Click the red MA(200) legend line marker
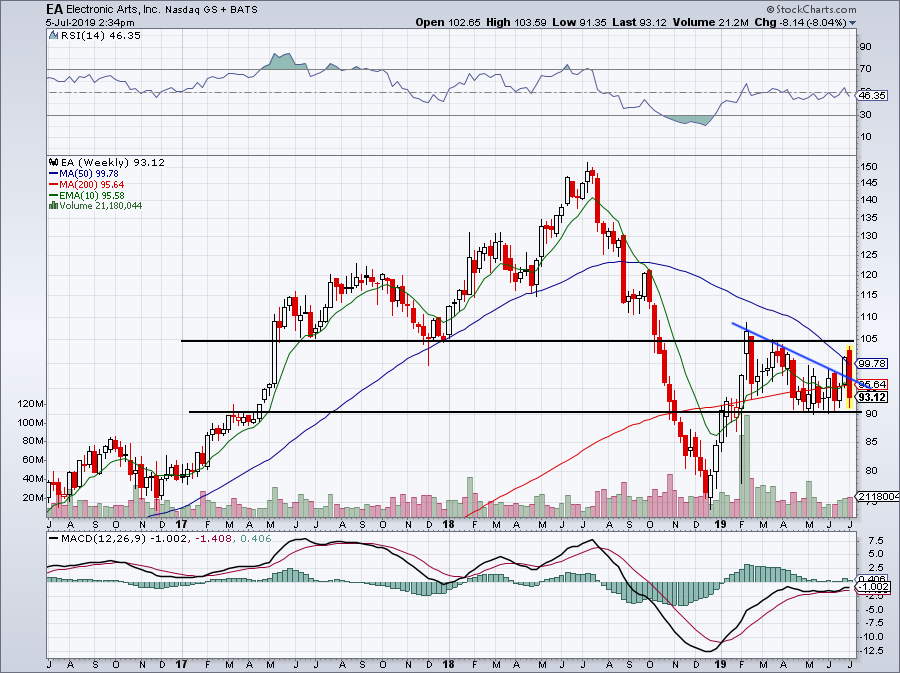Viewport: 900px width, 673px height. (x=54, y=184)
